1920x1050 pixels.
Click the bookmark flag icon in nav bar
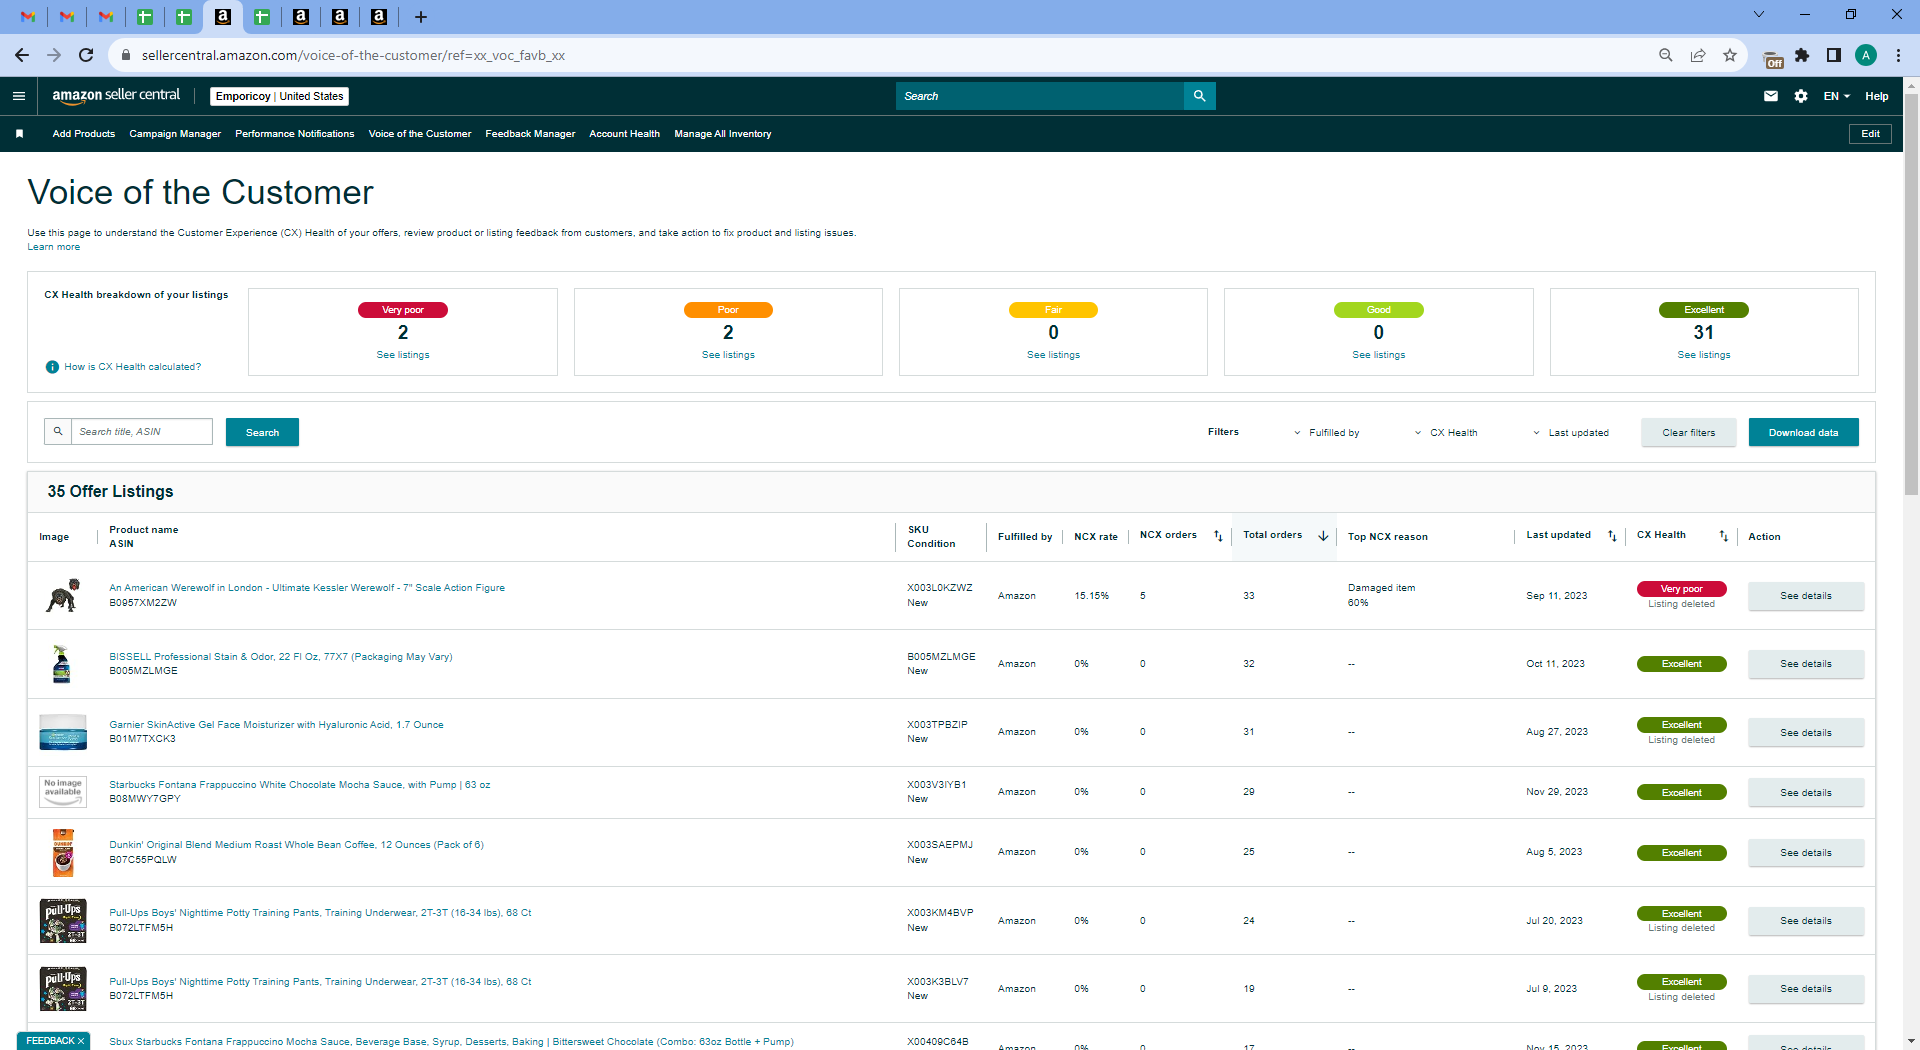(x=19, y=134)
